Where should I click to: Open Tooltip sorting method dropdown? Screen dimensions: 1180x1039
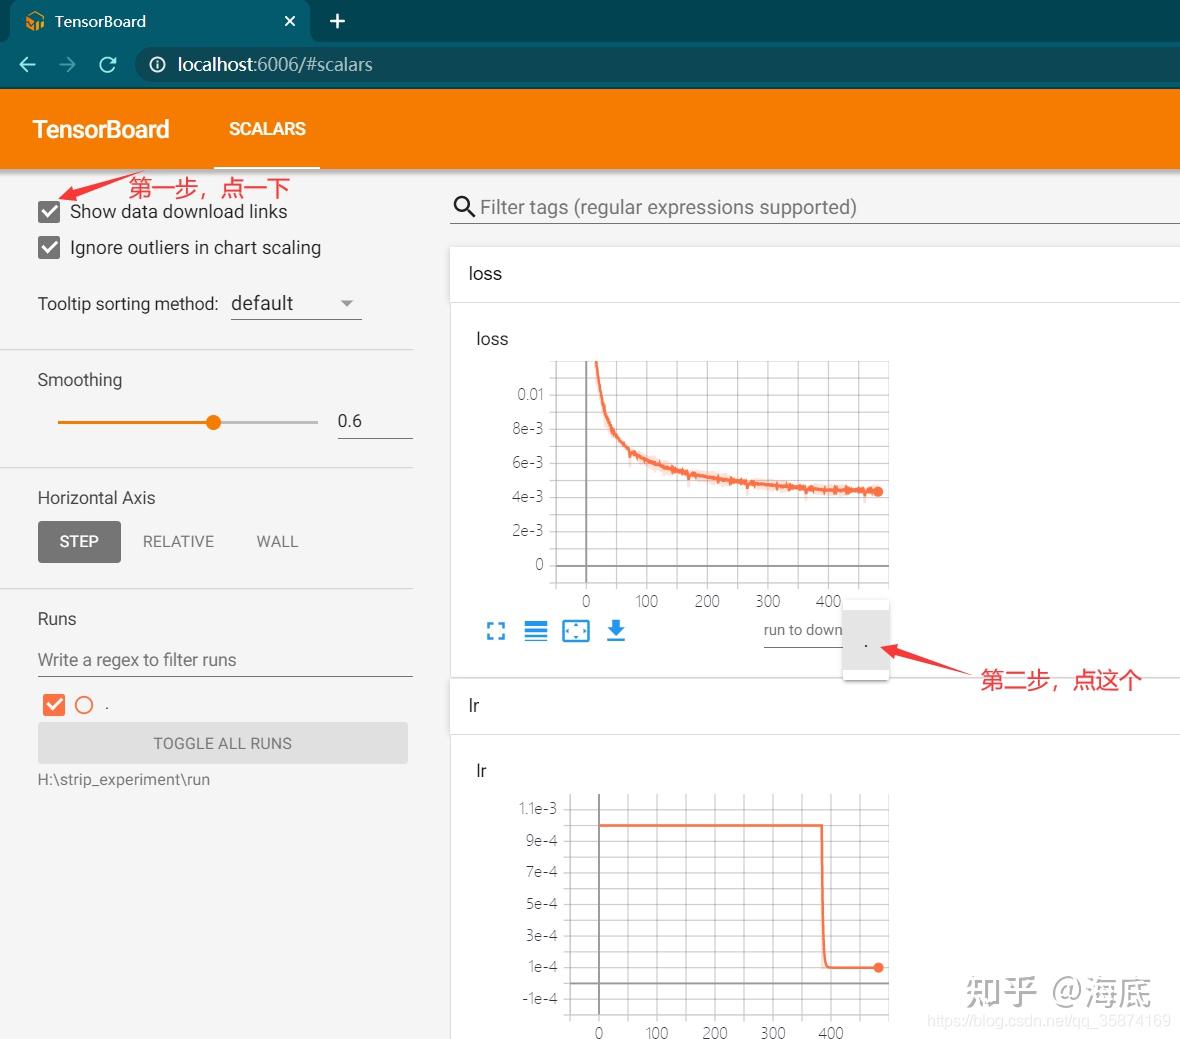[296, 303]
